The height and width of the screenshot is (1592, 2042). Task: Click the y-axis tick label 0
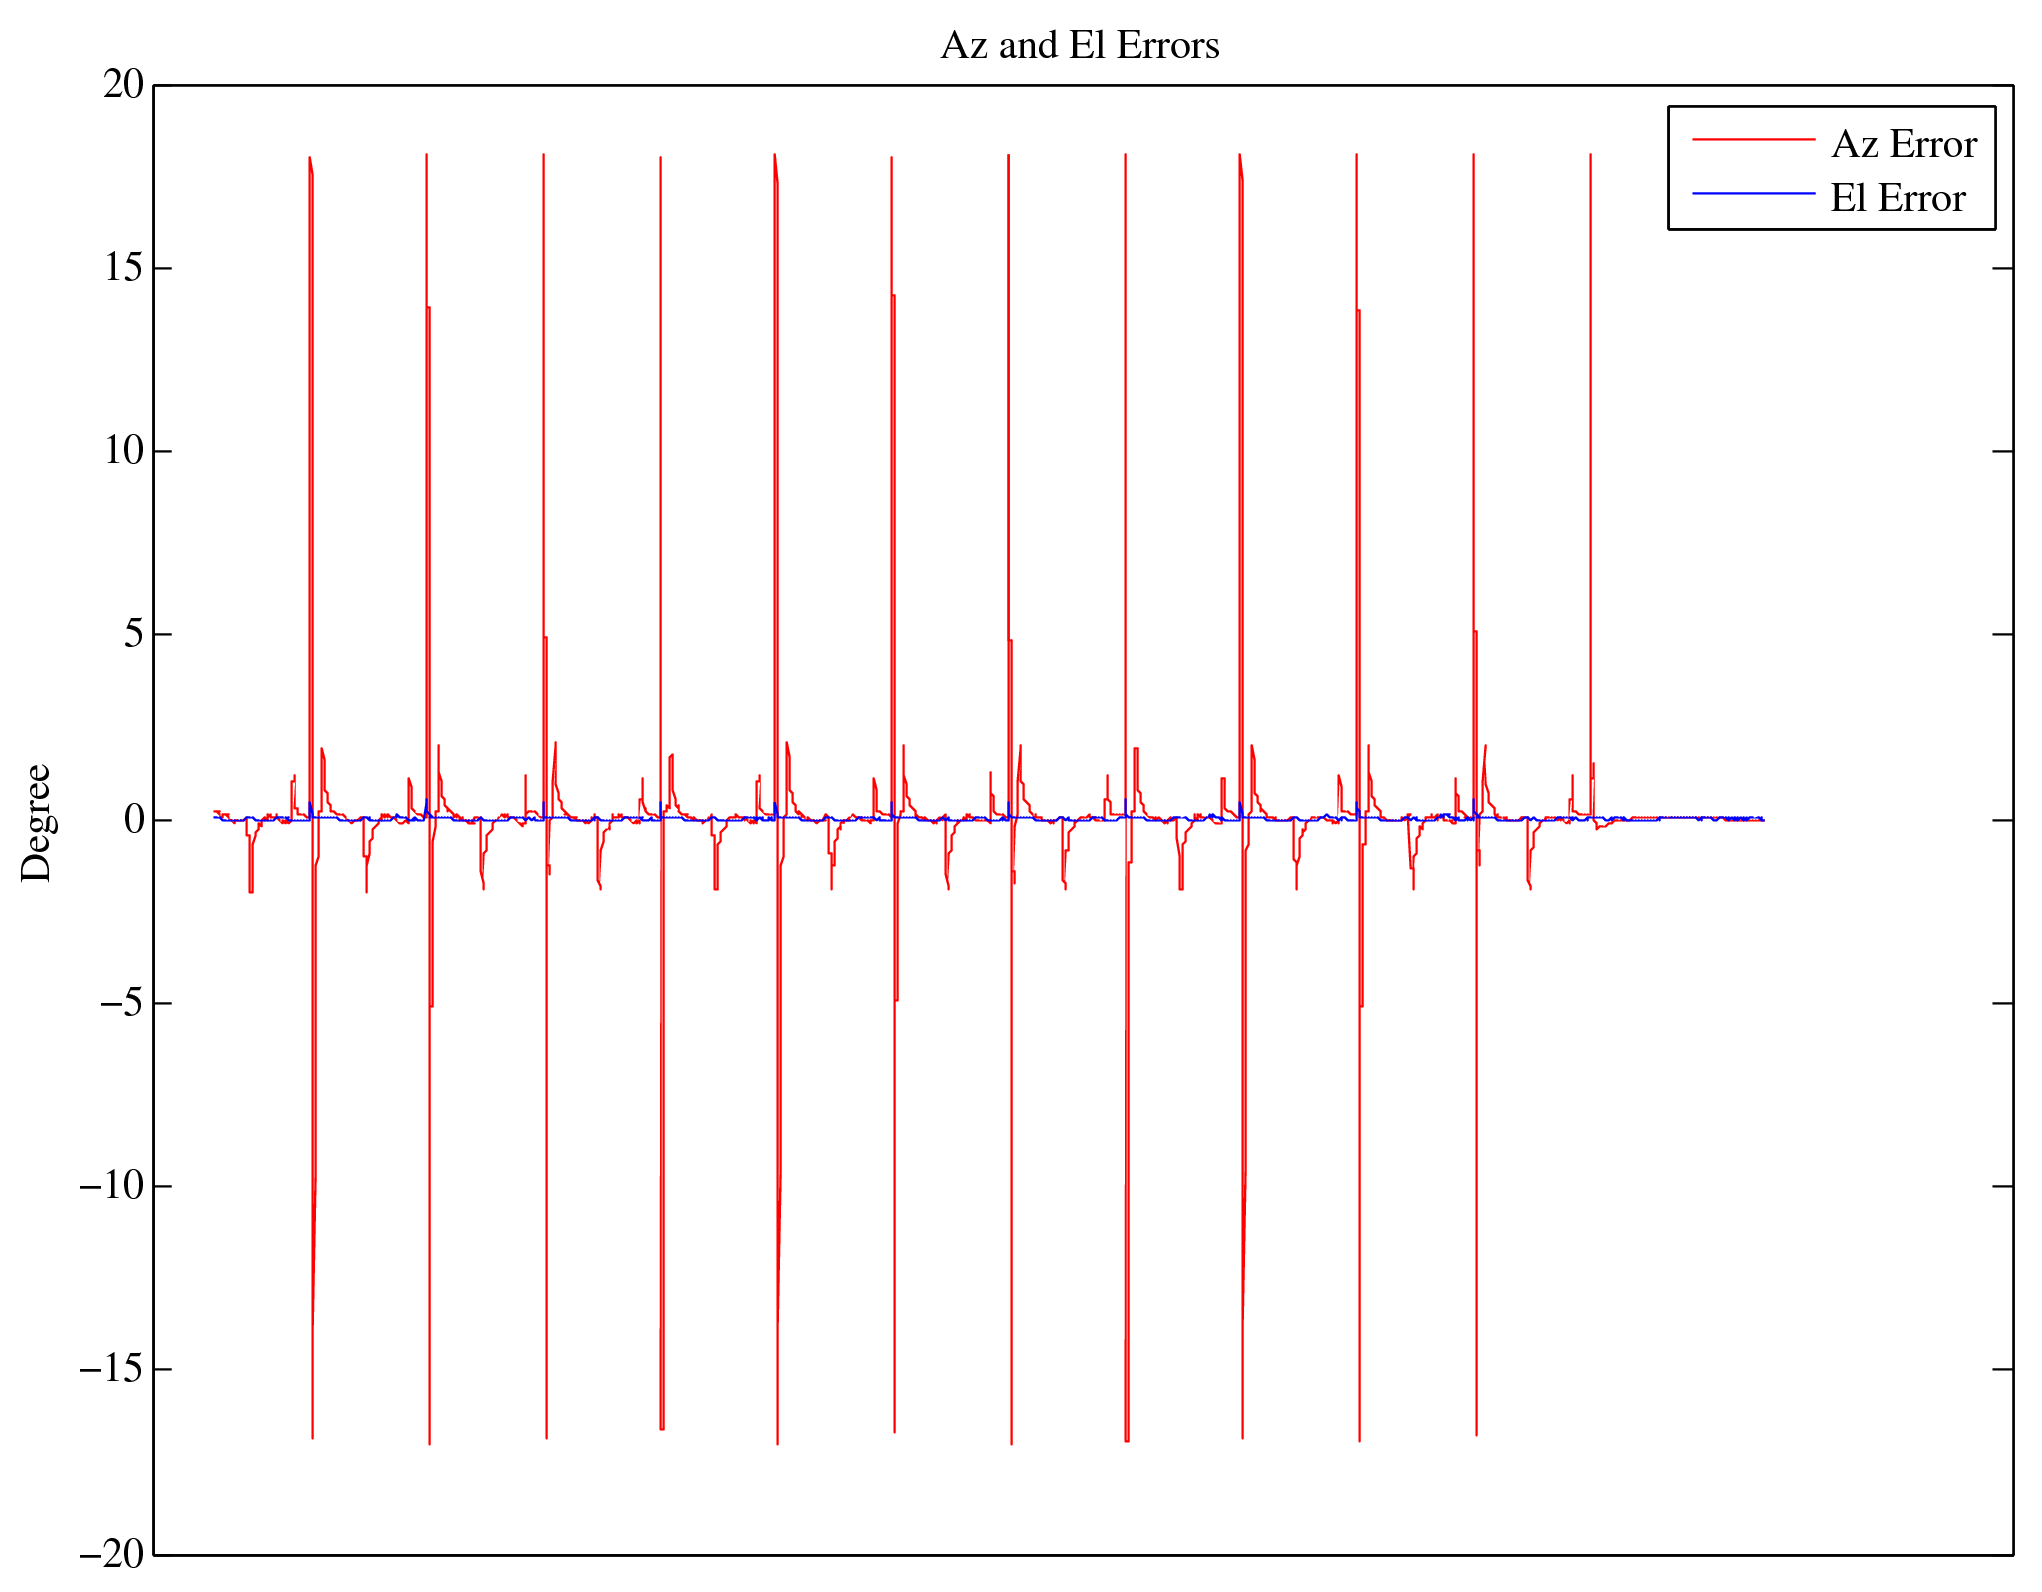(134, 820)
